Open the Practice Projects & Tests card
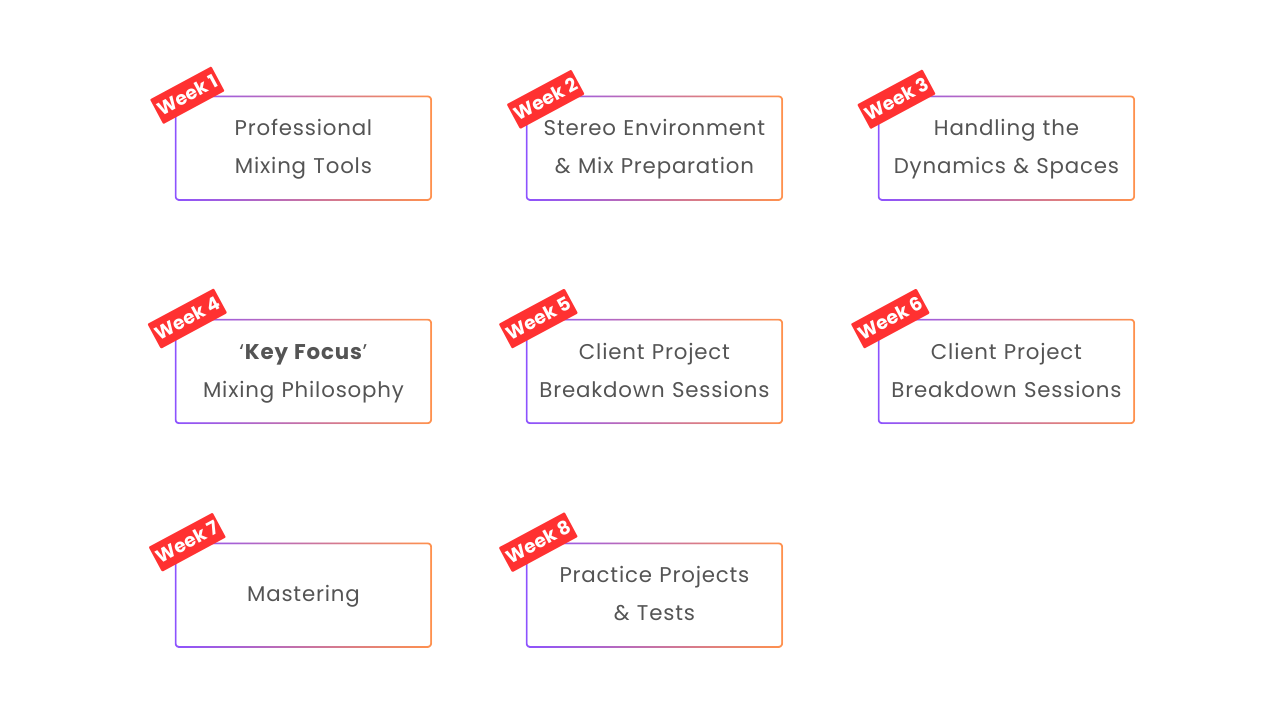The width and height of the screenshot is (1280, 720). [655, 595]
